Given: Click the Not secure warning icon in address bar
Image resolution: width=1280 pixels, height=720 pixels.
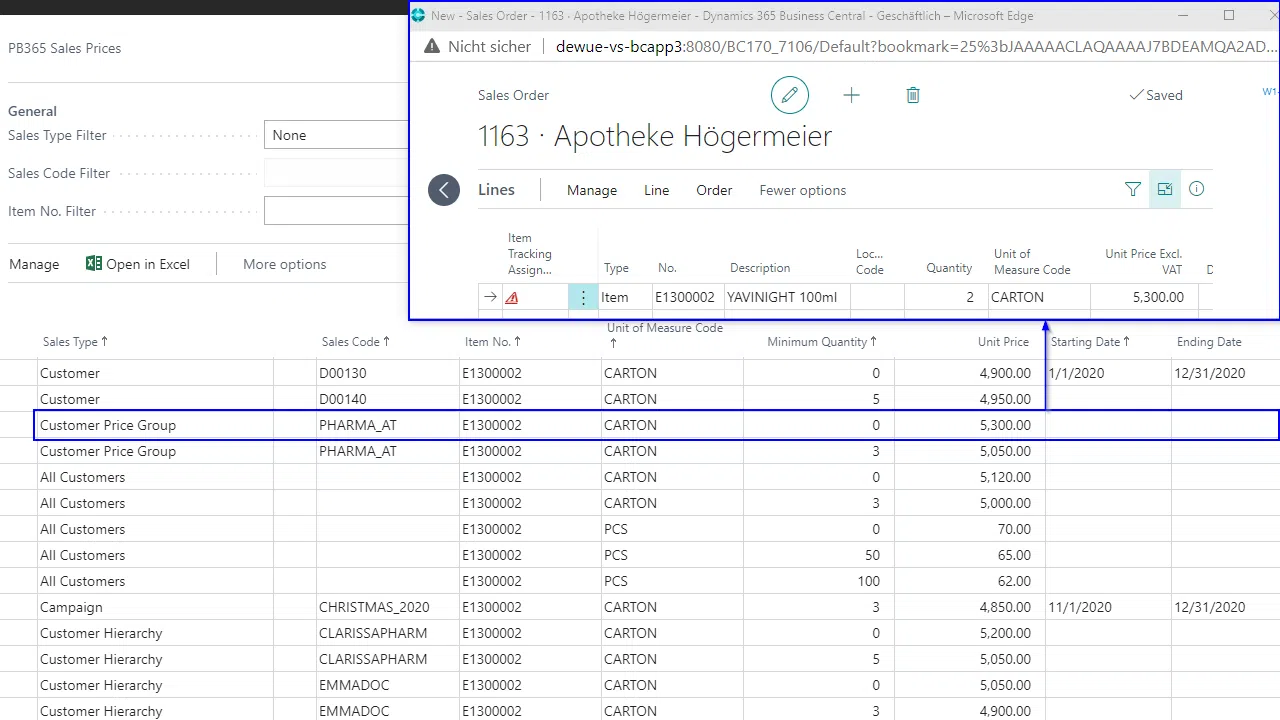Looking at the screenshot, I should [432, 46].
